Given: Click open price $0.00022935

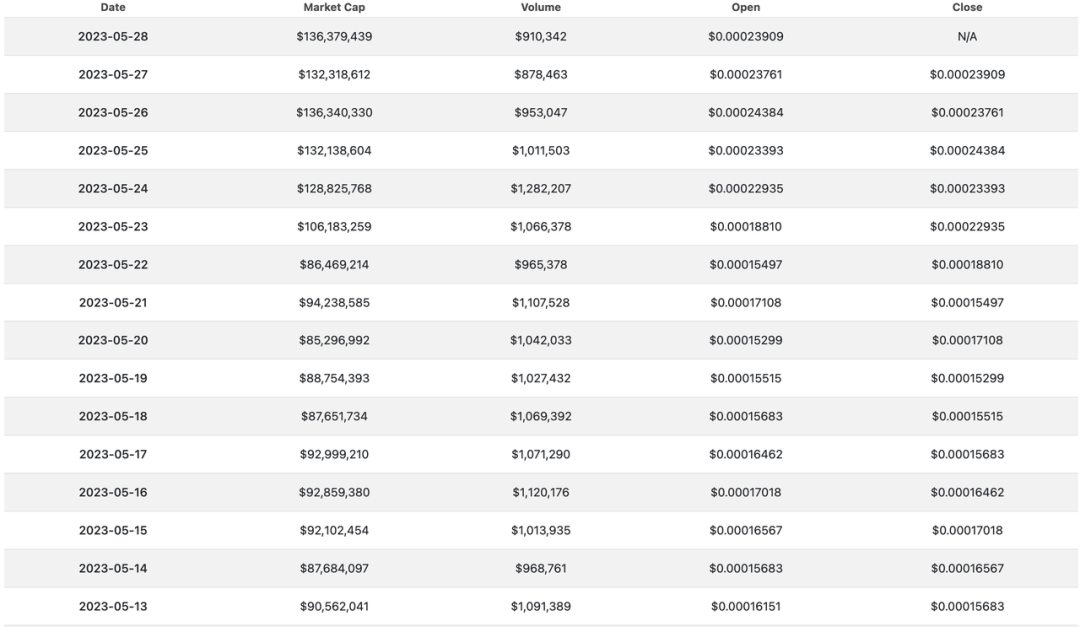Looking at the screenshot, I should 746,188.
